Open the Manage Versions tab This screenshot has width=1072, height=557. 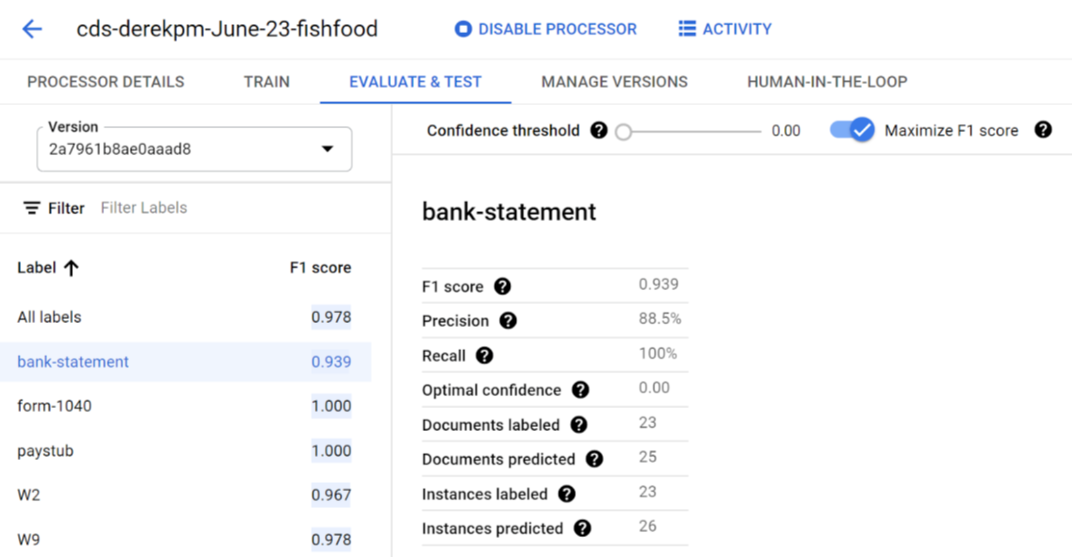(x=615, y=81)
